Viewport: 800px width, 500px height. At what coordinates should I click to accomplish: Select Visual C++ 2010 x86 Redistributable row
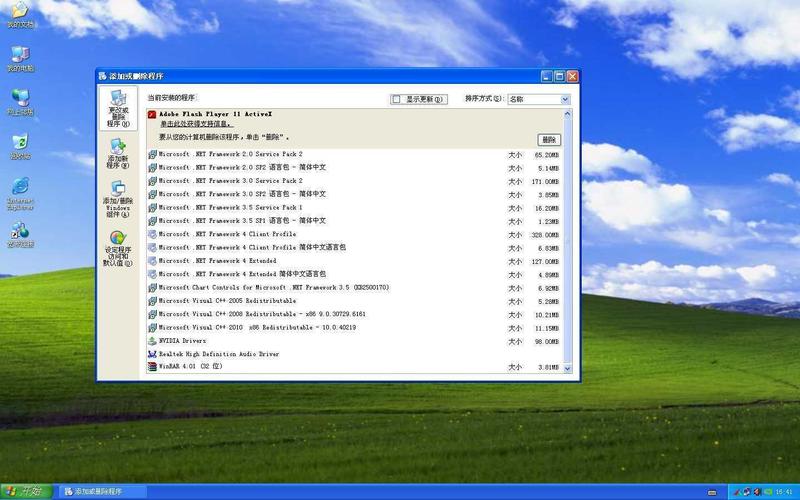coord(355,328)
